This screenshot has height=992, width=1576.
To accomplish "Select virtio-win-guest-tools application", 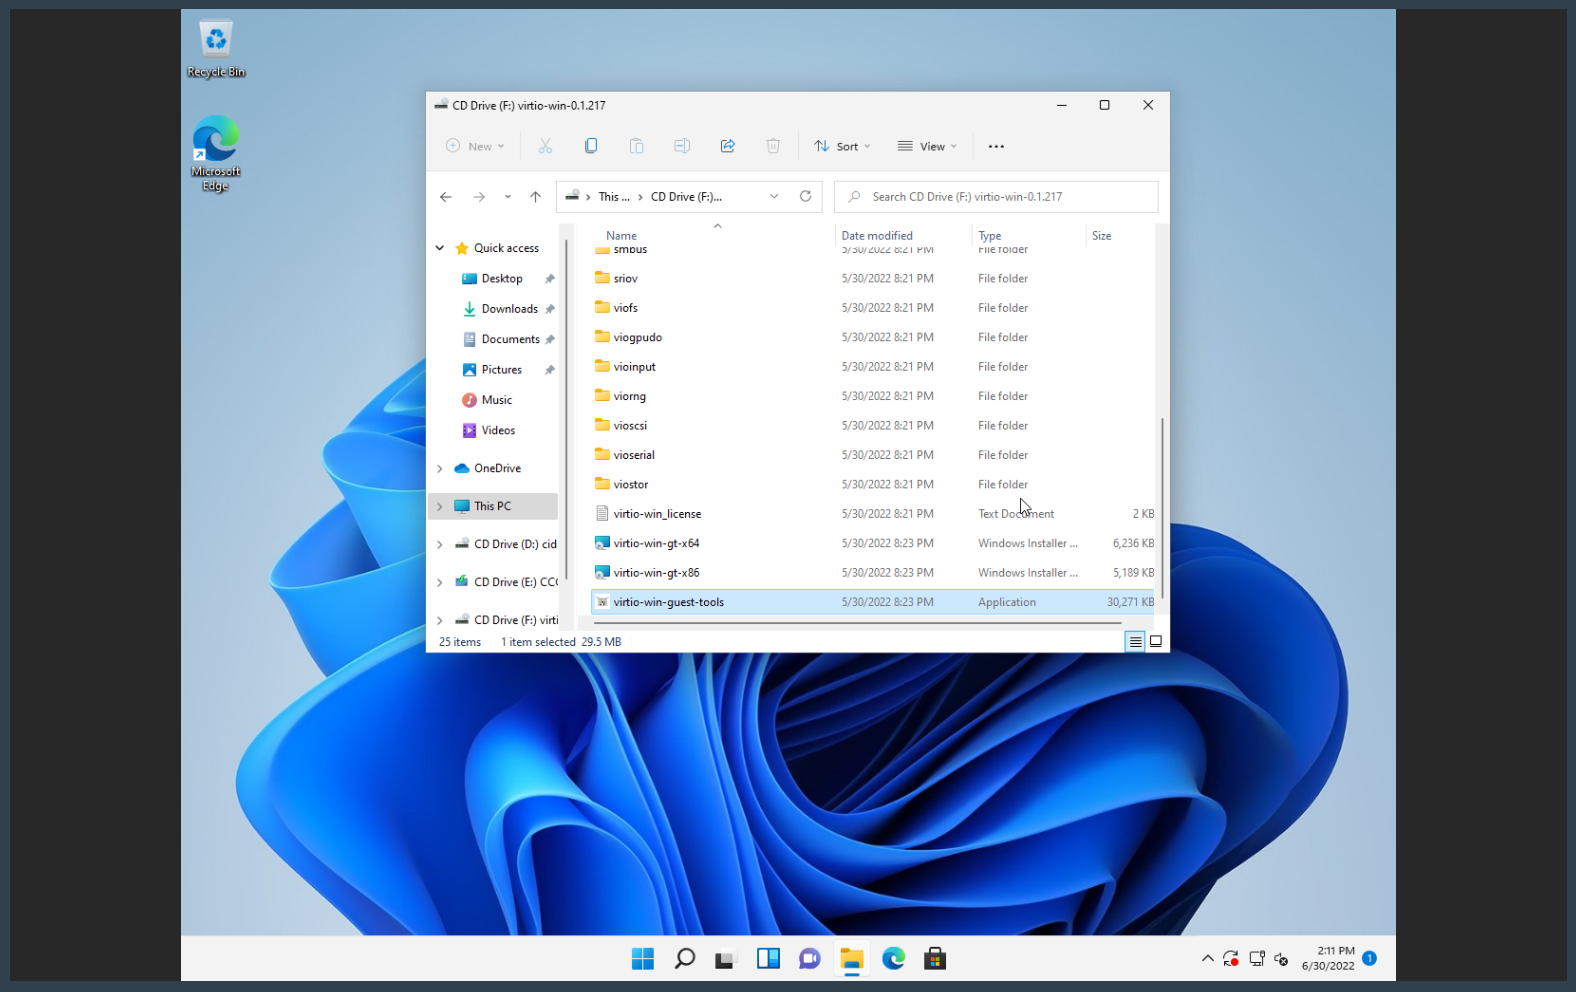I will coord(872,602).
